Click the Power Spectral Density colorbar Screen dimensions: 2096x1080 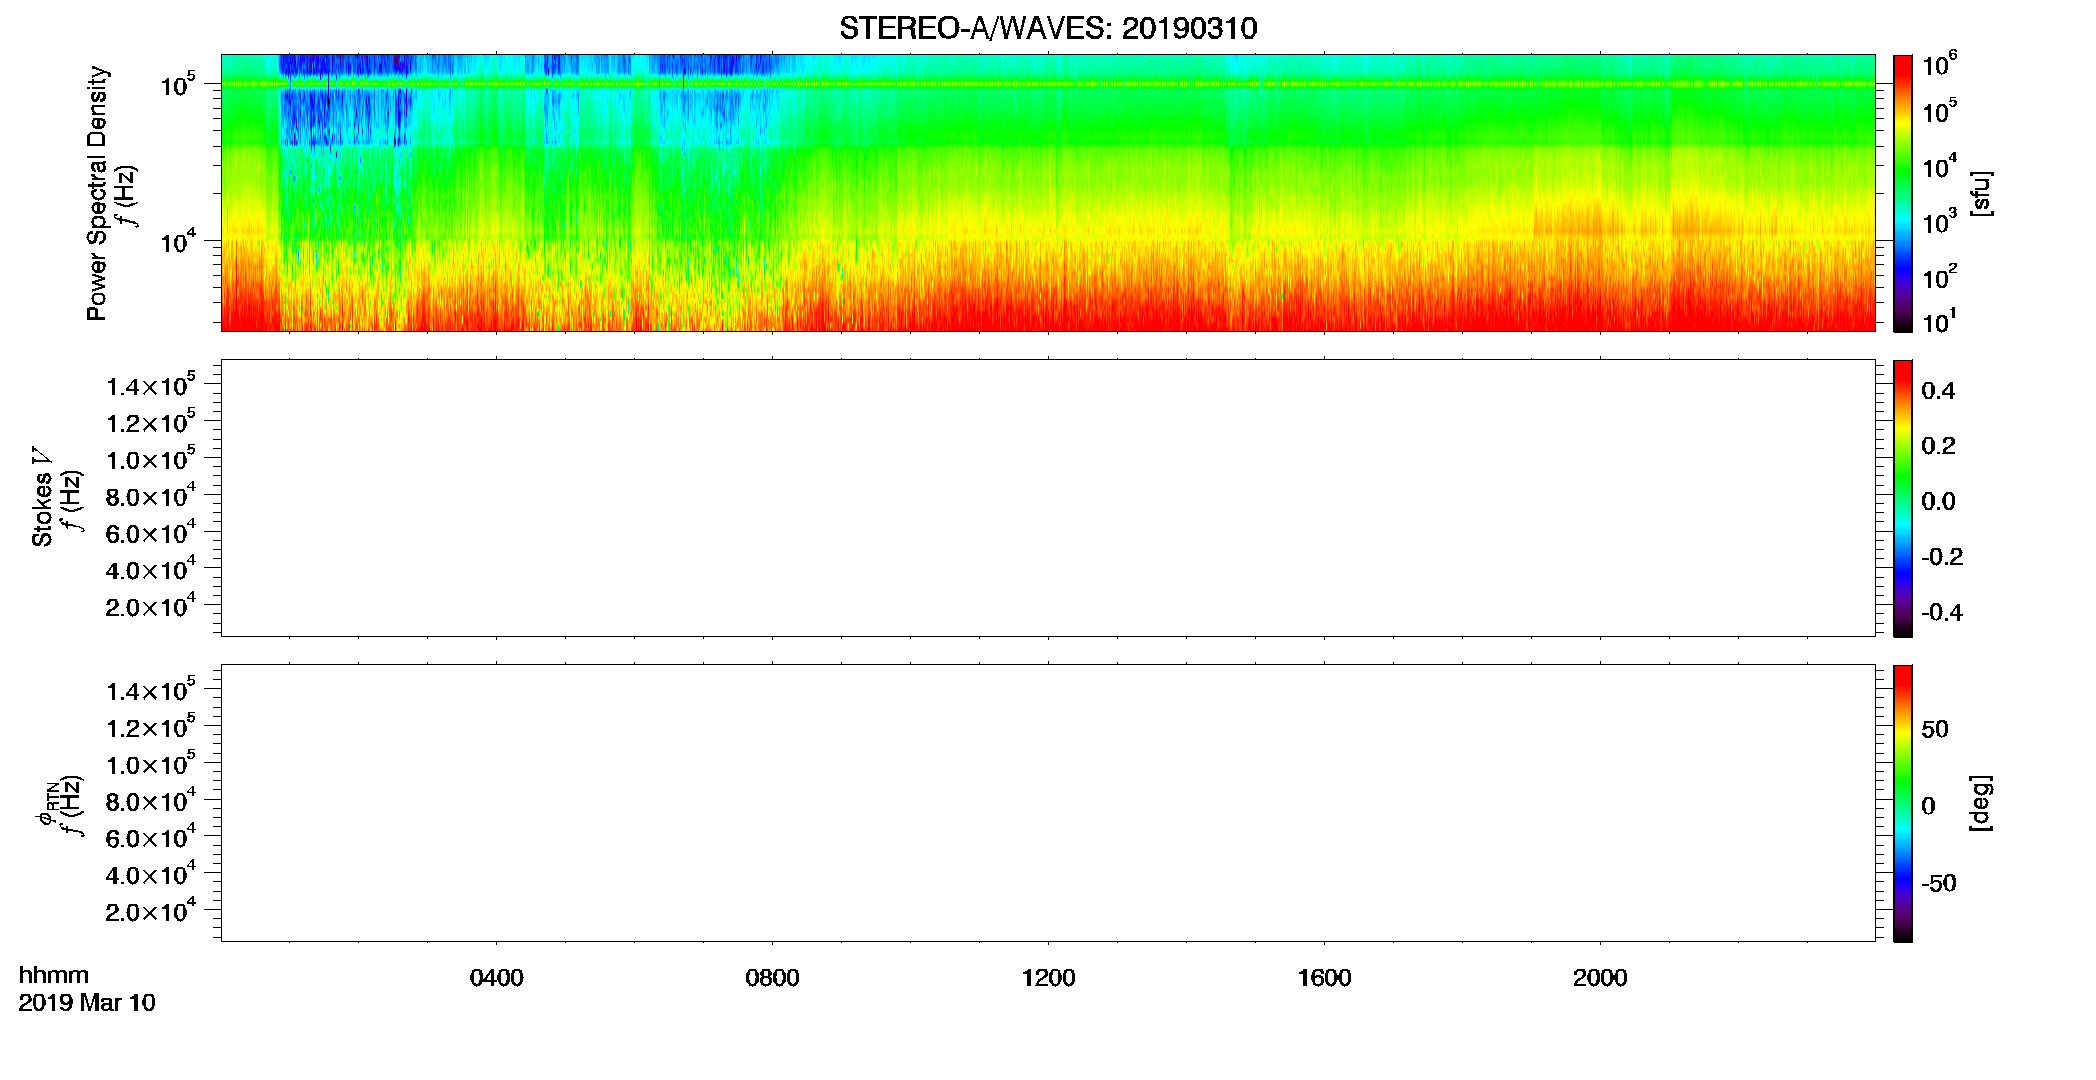1903,193
